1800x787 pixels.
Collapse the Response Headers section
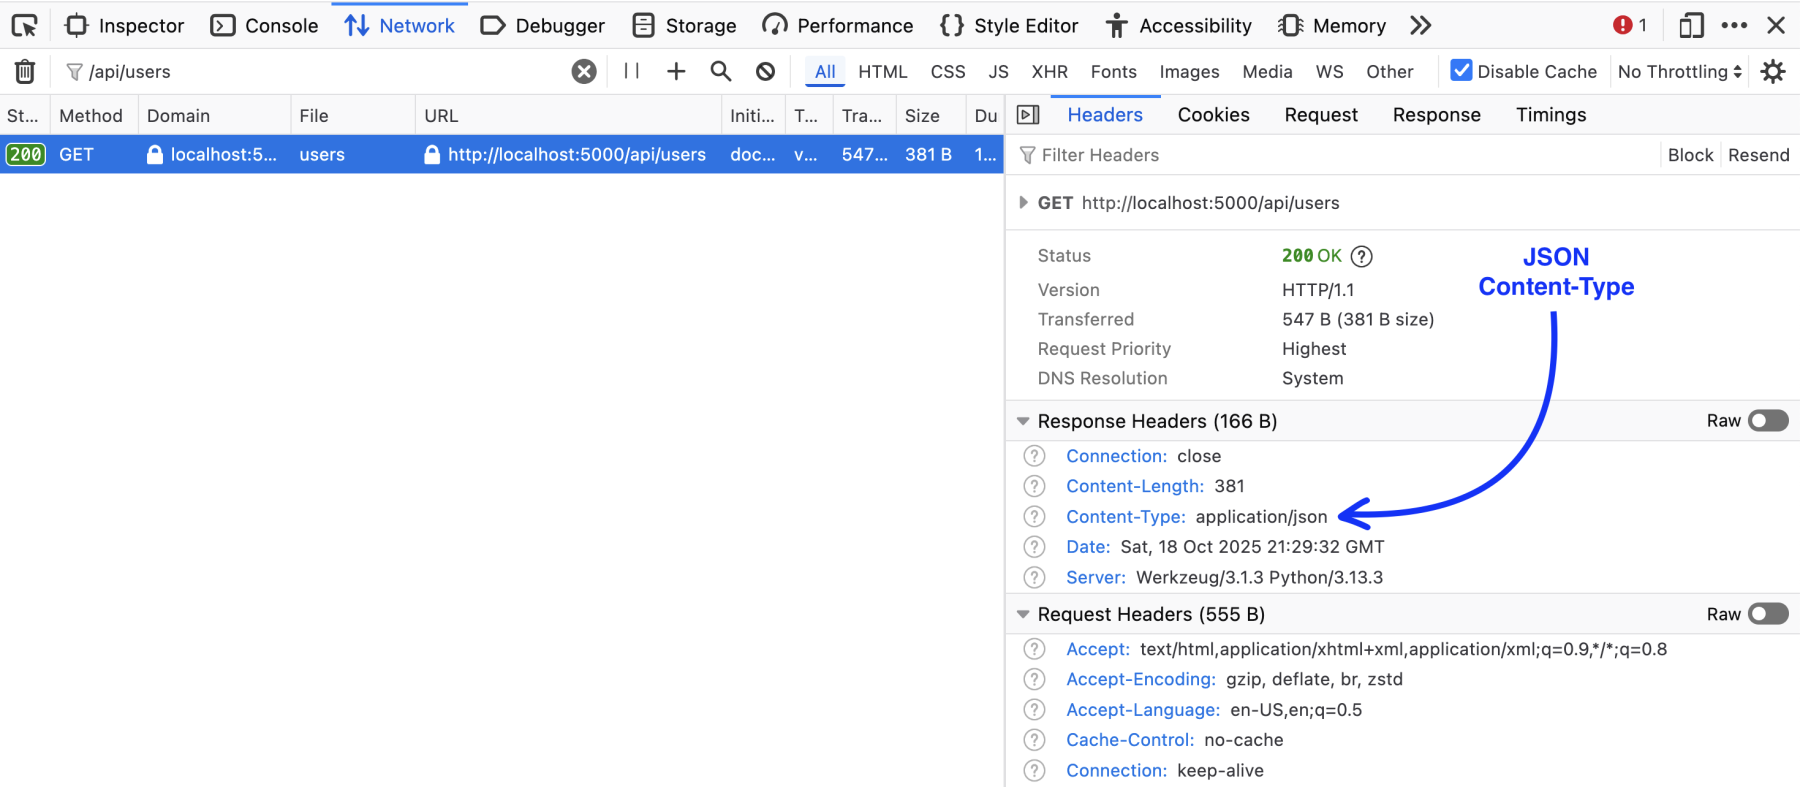[1023, 421]
